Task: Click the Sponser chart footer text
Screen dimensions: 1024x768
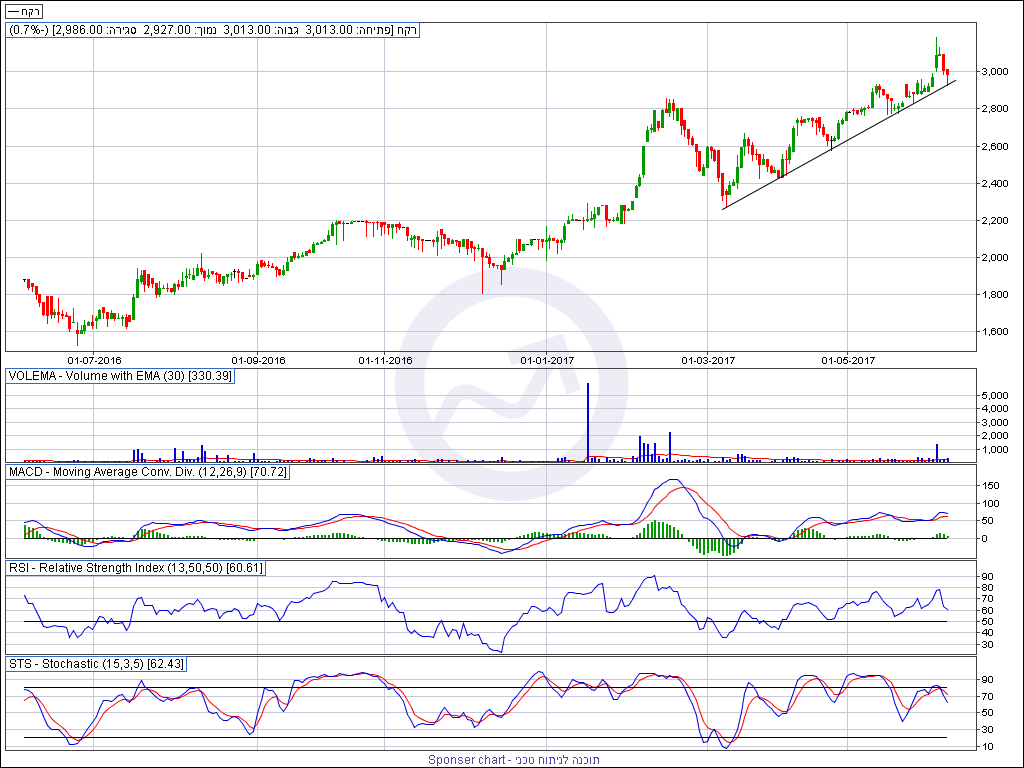Action: (513, 760)
